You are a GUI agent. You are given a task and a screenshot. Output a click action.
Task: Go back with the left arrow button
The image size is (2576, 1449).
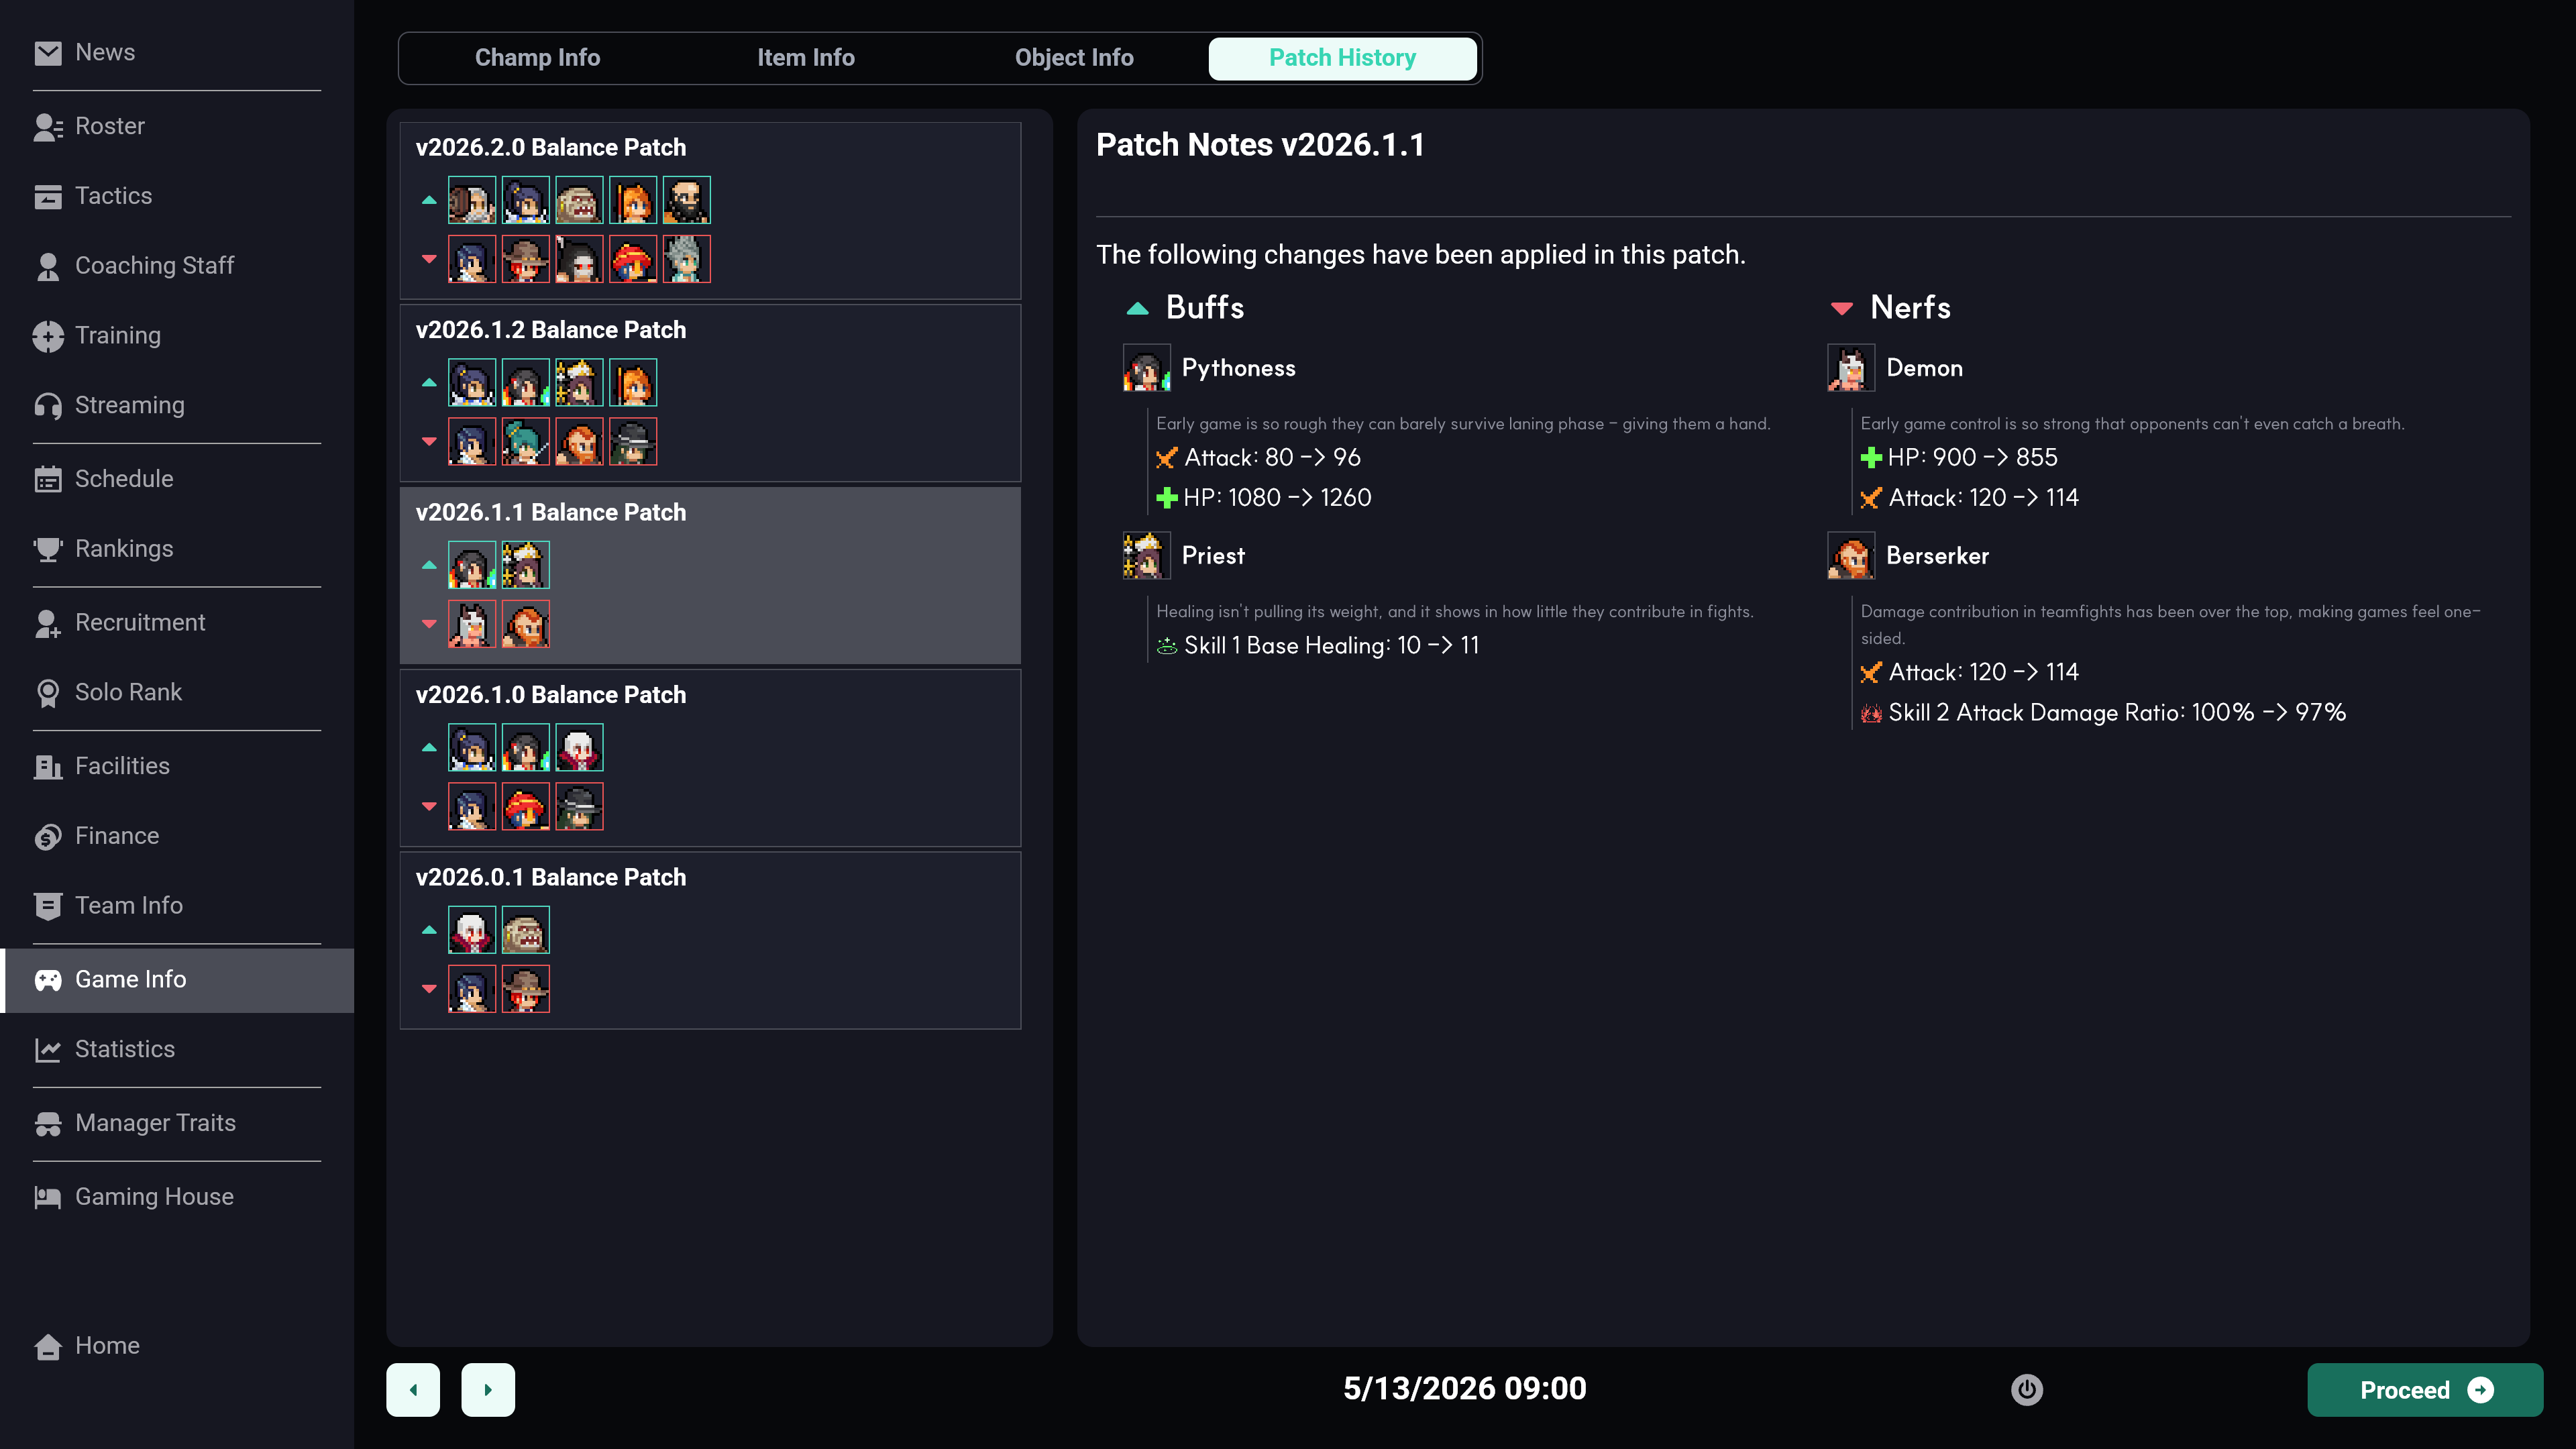pos(413,1389)
